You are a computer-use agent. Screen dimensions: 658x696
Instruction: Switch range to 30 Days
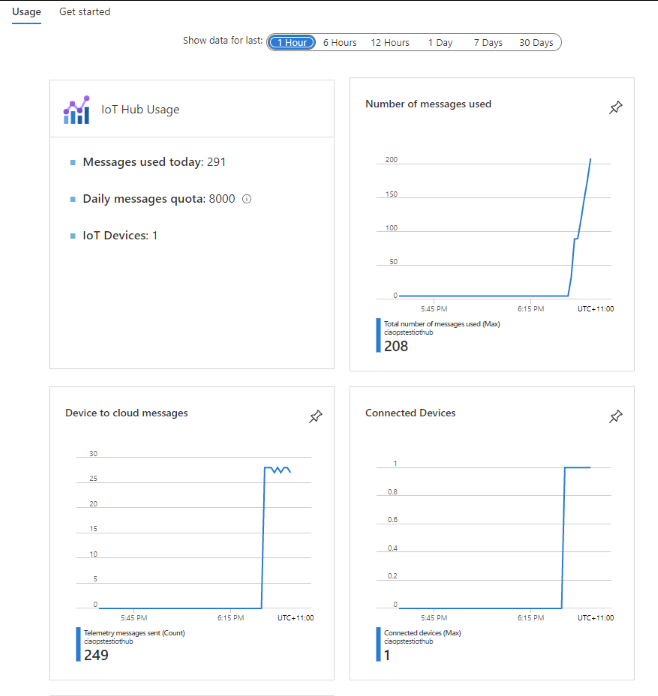[536, 42]
